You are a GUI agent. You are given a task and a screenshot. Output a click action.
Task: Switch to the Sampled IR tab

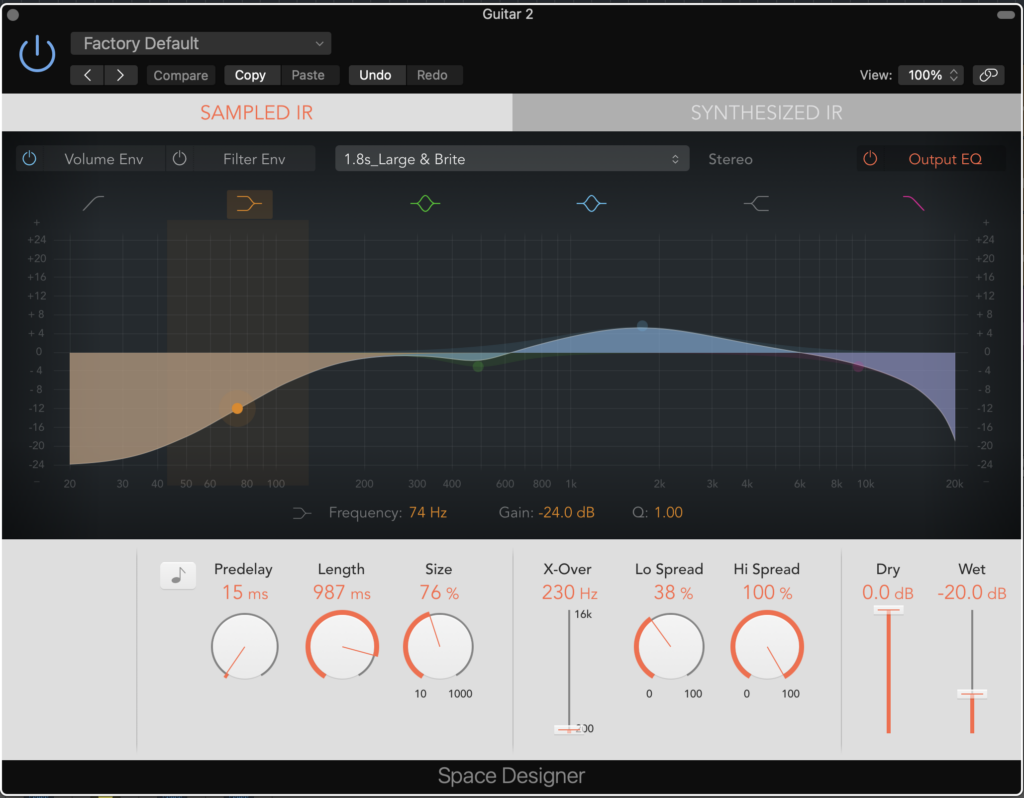tap(257, 112)
